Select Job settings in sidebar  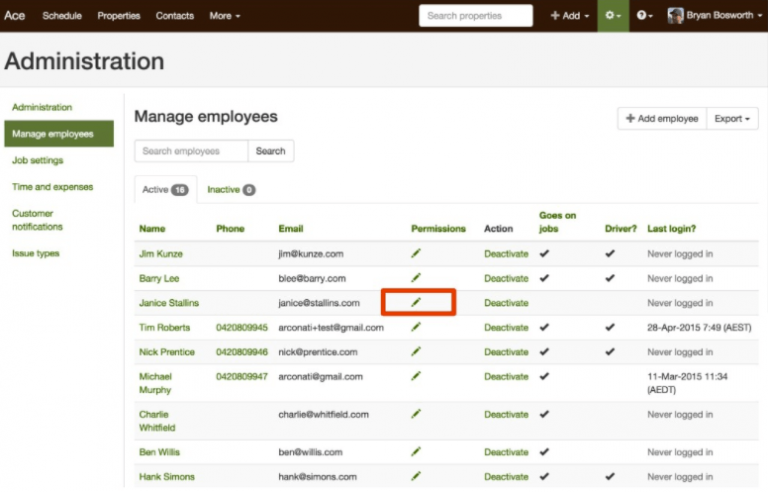[x=38, y=160]
